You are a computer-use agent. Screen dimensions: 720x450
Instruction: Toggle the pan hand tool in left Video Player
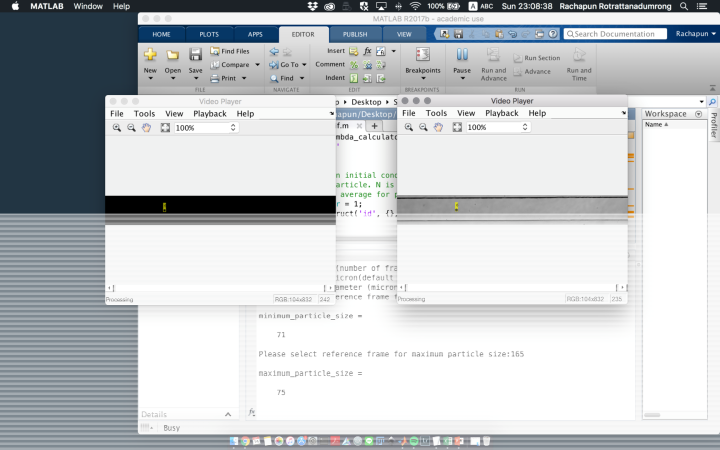146,128
